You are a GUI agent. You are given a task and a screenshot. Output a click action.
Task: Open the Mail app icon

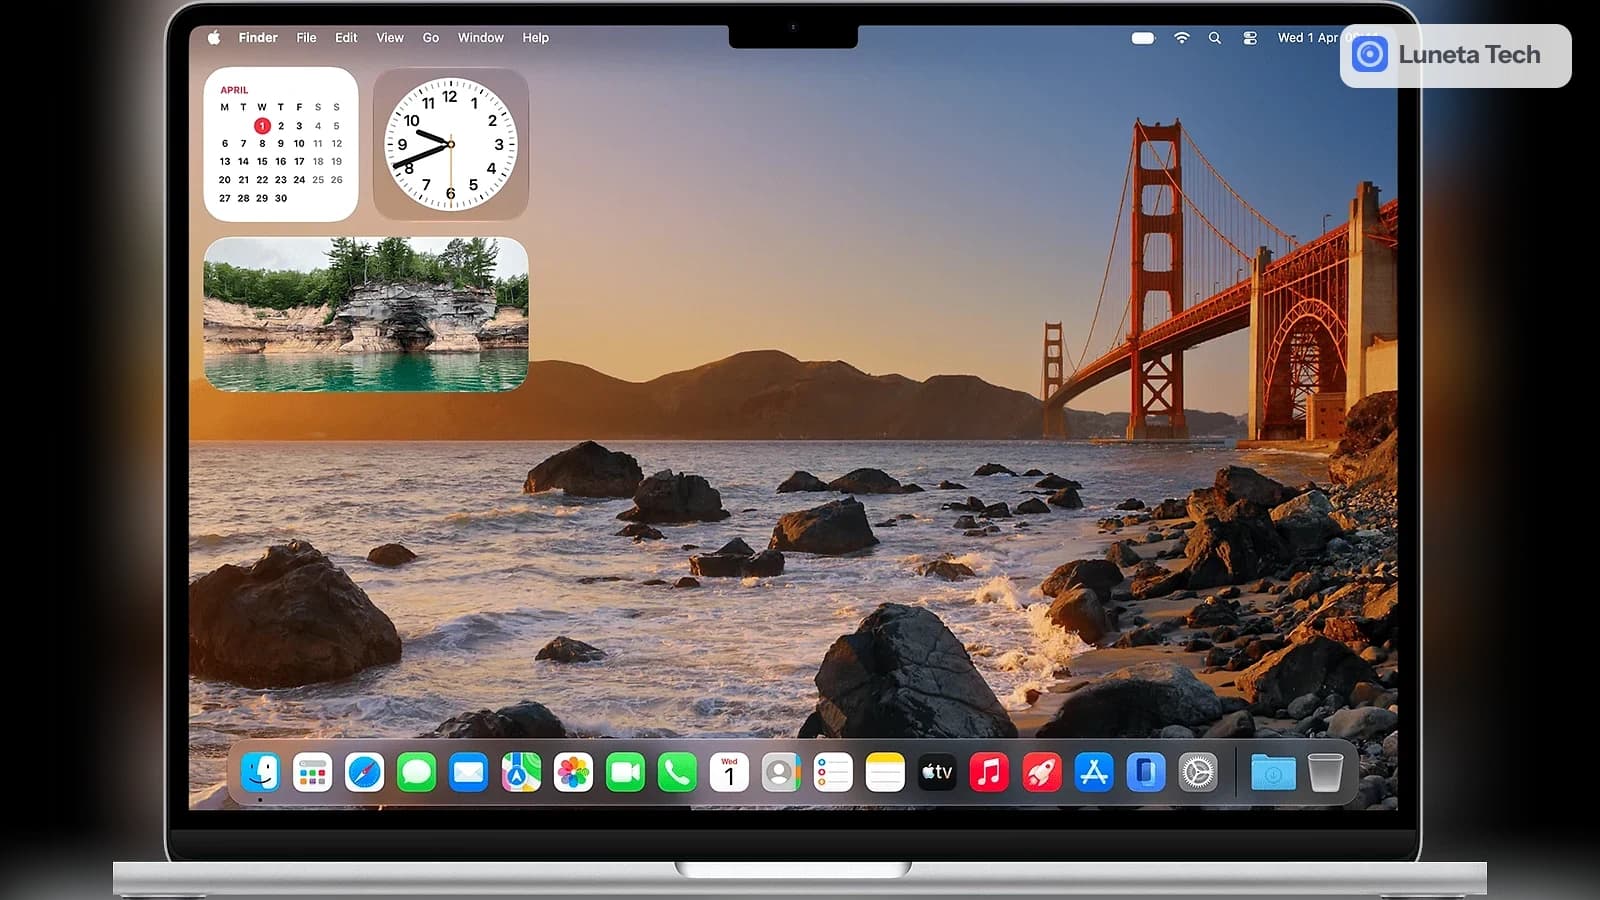(x=469, y=773)
